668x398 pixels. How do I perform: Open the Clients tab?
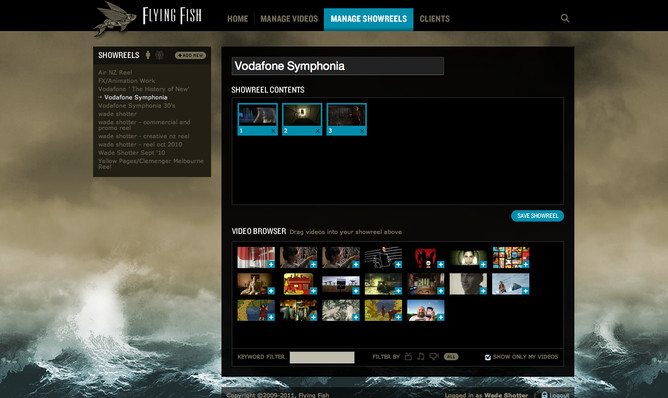(x=435, y=19)
